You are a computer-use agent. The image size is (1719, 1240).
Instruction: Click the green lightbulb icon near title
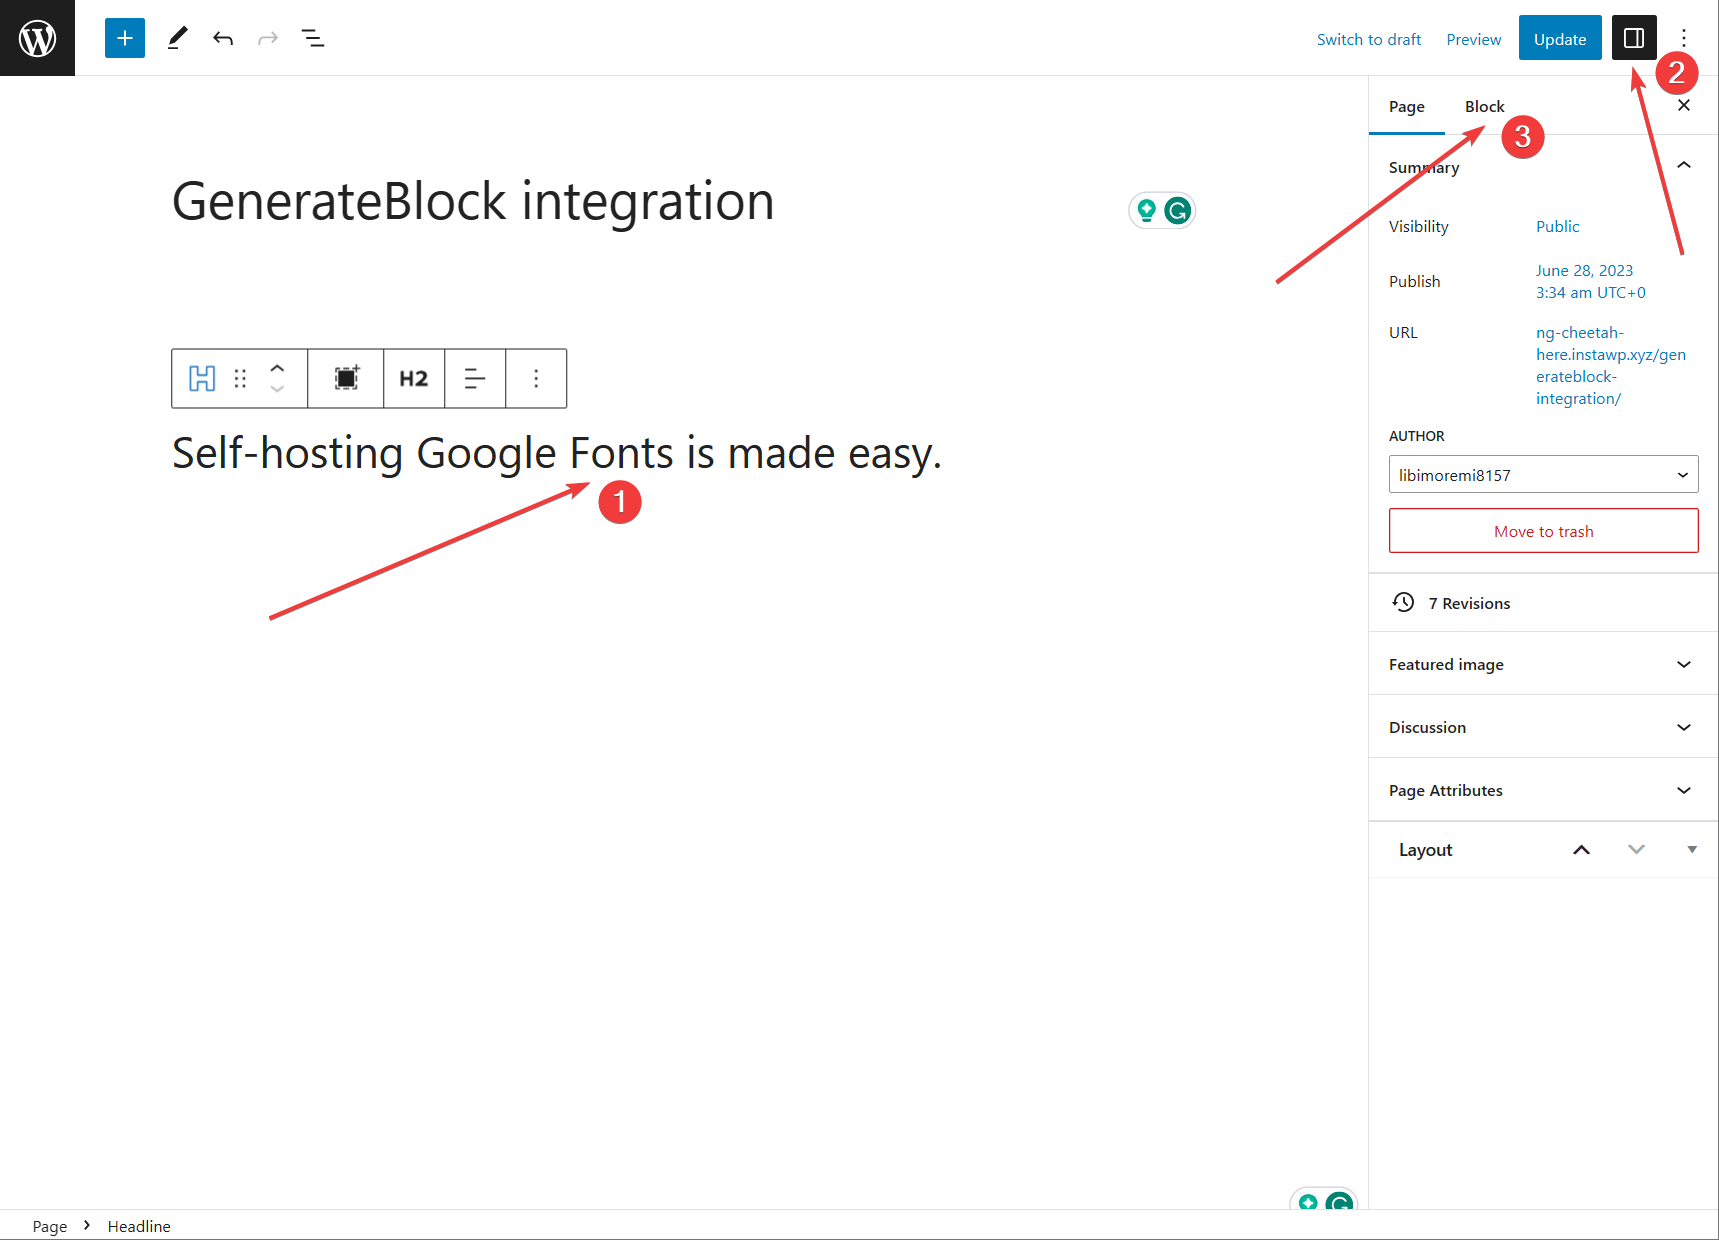1146,210
